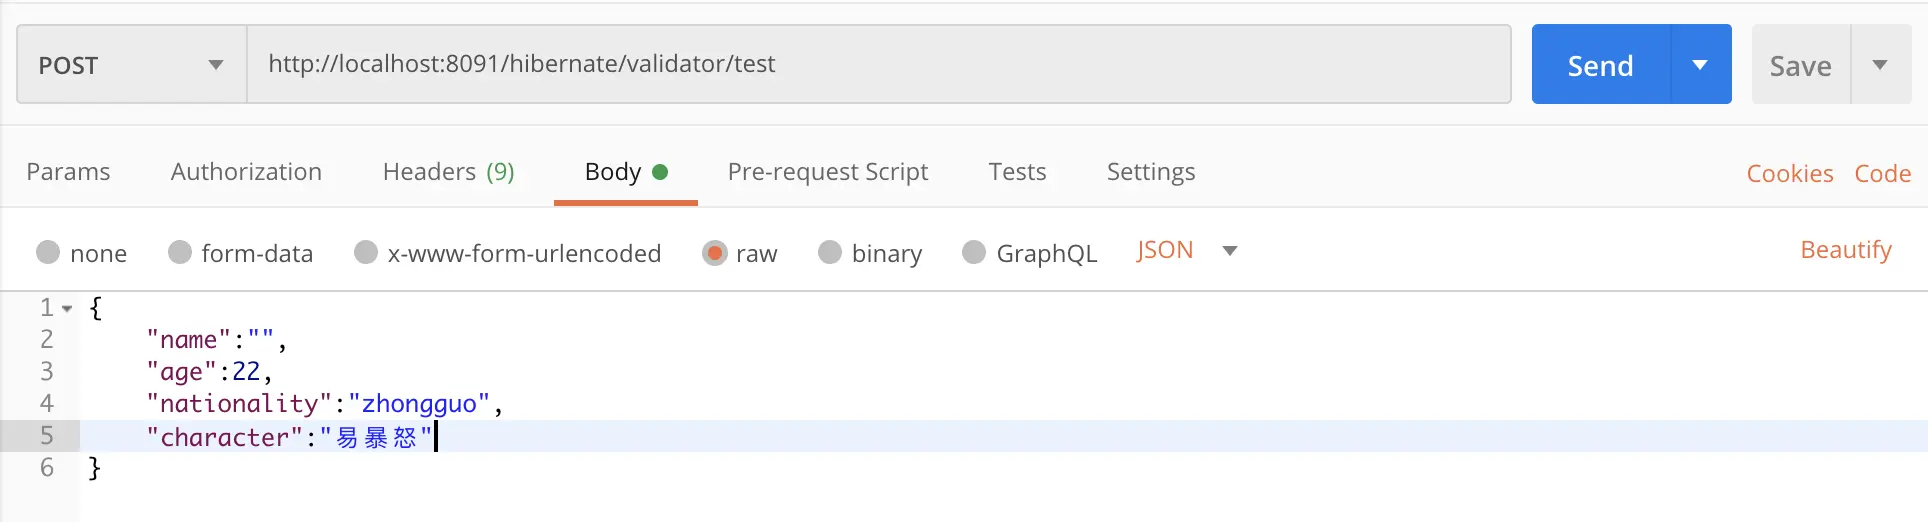
Task: Click the Beautify link
Action: coord(1845,250)
